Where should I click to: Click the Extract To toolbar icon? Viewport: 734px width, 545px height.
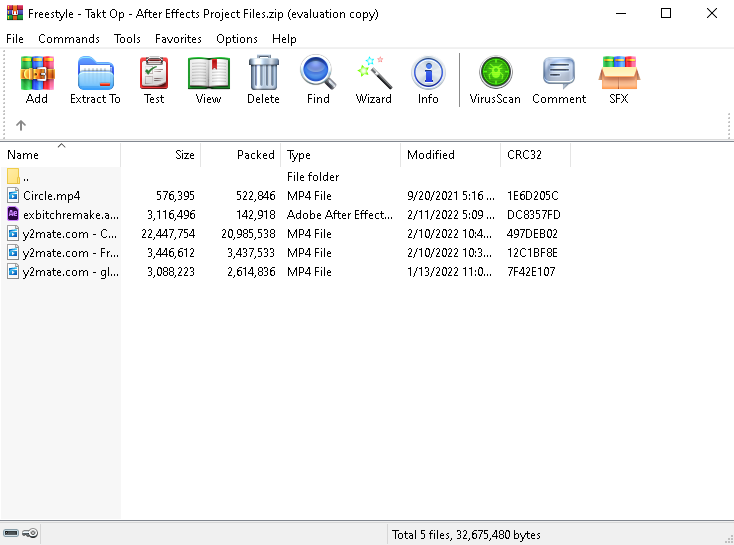pos(95,73)
